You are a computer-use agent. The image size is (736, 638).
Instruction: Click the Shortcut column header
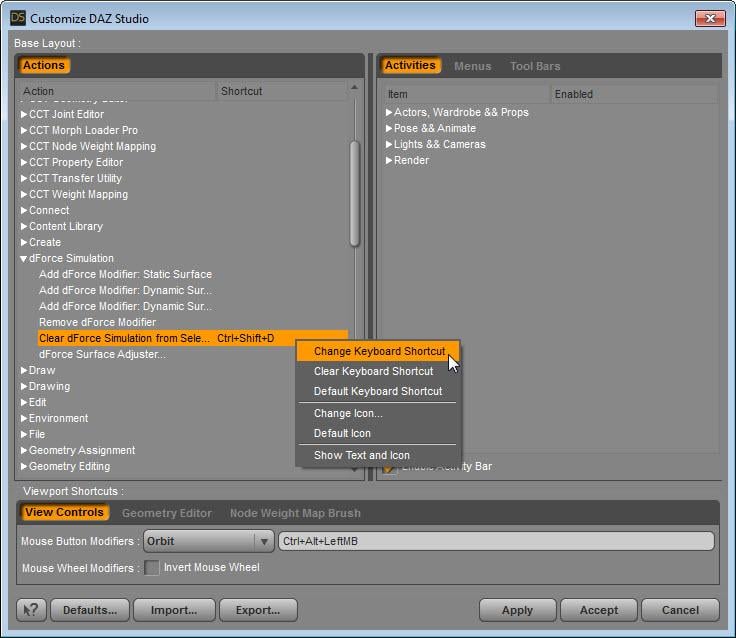[282, 91]
